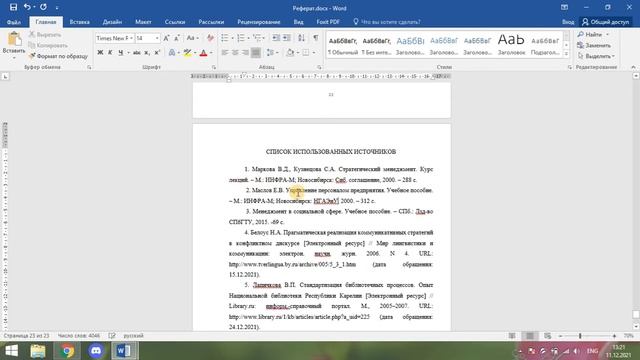Screen dimensions: 640x360
Task: Align text left
Action: click(224, 52)
